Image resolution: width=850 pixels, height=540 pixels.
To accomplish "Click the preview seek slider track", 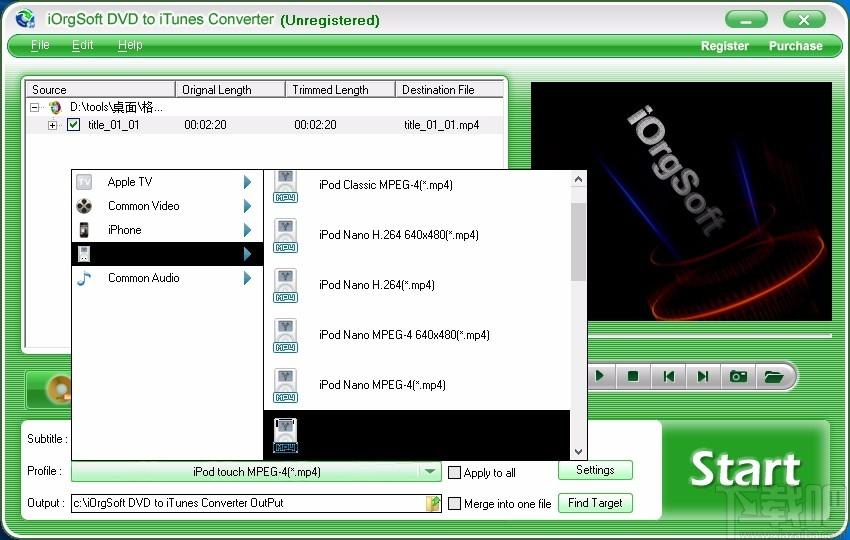I will 710,336.
